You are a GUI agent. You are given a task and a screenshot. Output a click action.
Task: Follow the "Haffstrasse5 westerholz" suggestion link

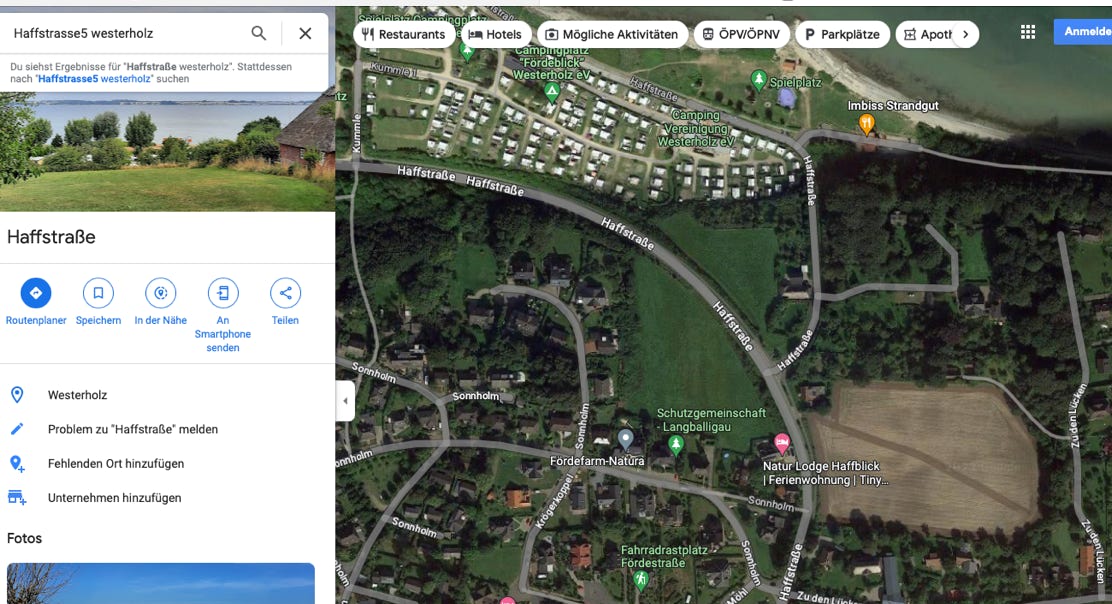tap(94, 79)
